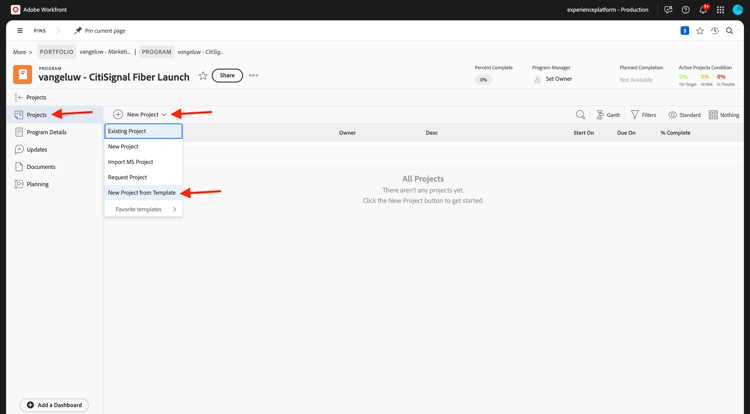
Task: Click the Adobe Workfront logo
Action: click(x=16, y=10)
